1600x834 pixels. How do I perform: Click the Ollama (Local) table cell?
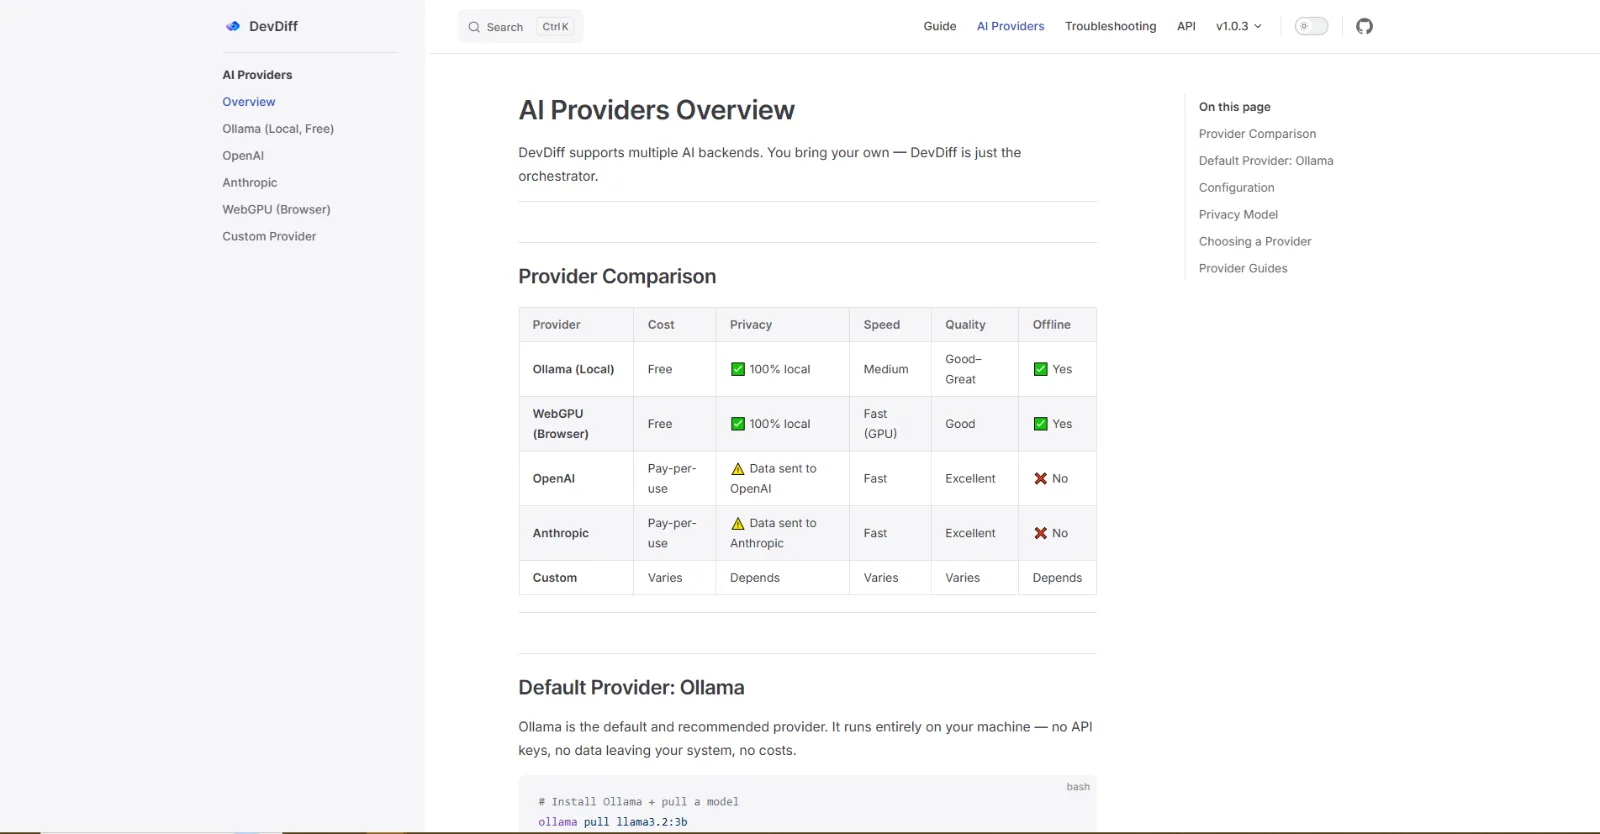point(576,370)
